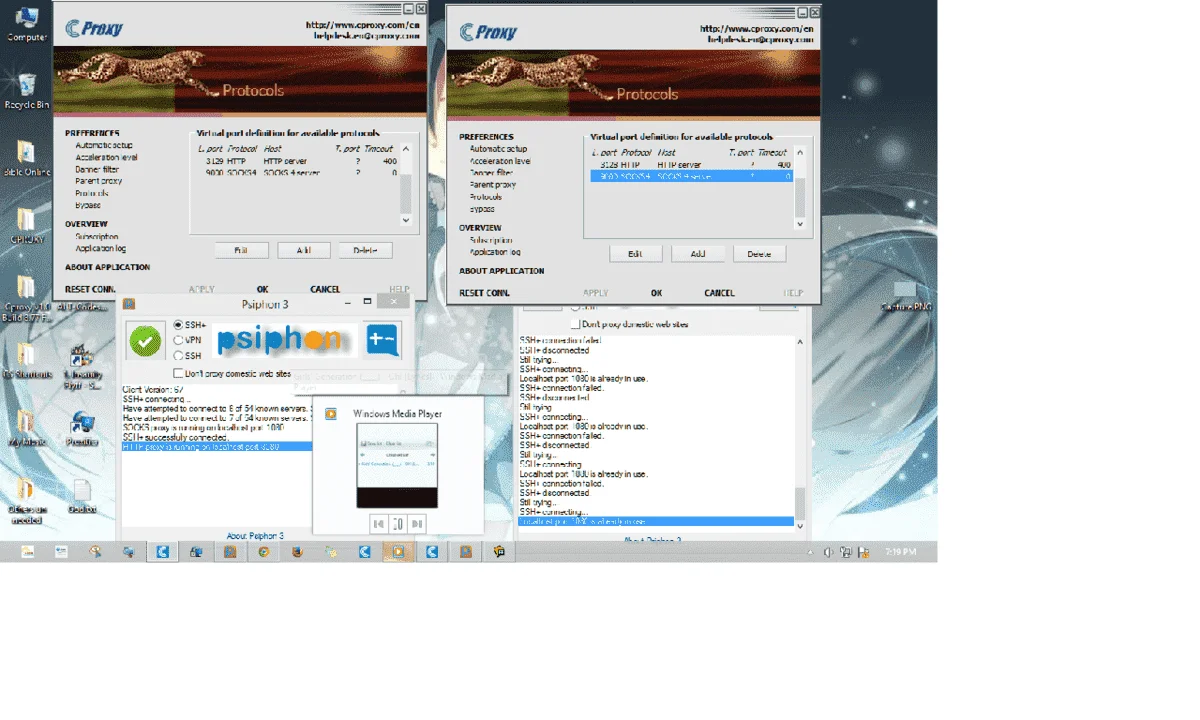Enable Don't proxy domestic web sites (right Psiphon)
Image resolution: width=1200 pixels, height=720 pixels.
click(x=576, y=324)
